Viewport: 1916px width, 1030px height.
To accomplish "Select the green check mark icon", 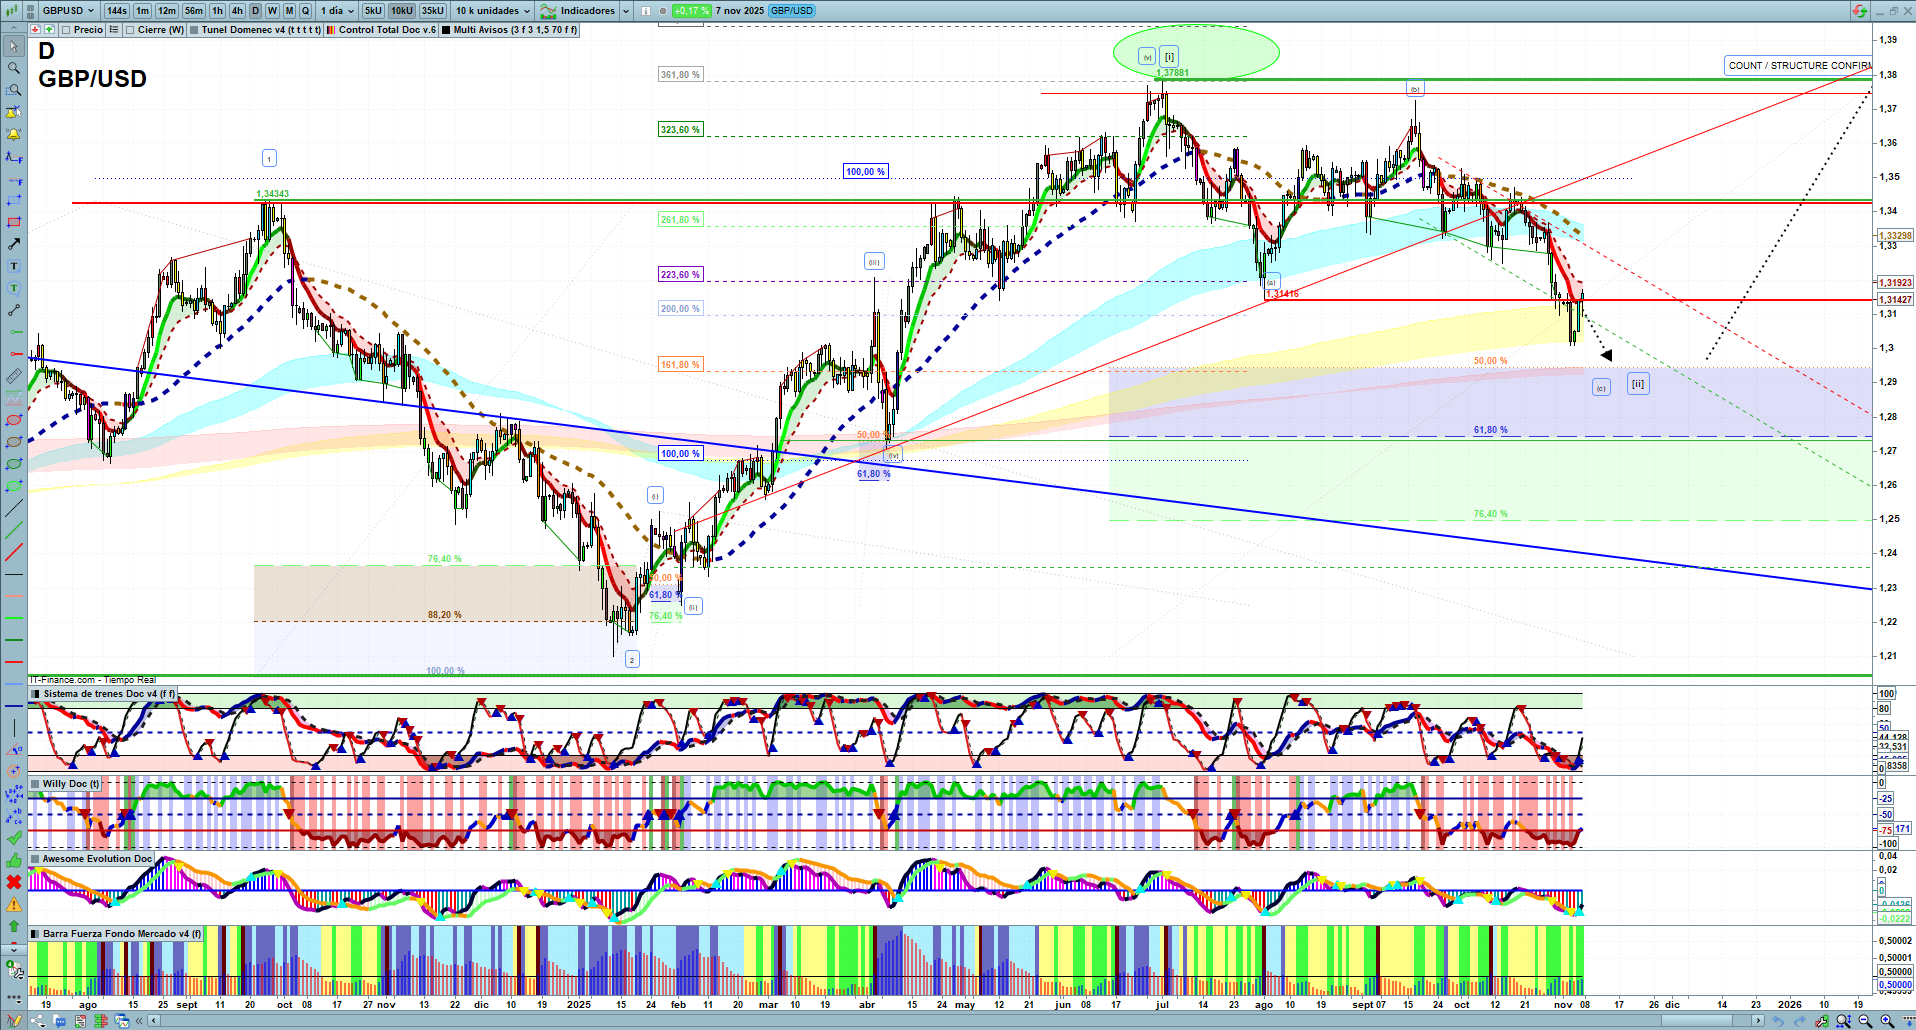I will click(14, 838).
